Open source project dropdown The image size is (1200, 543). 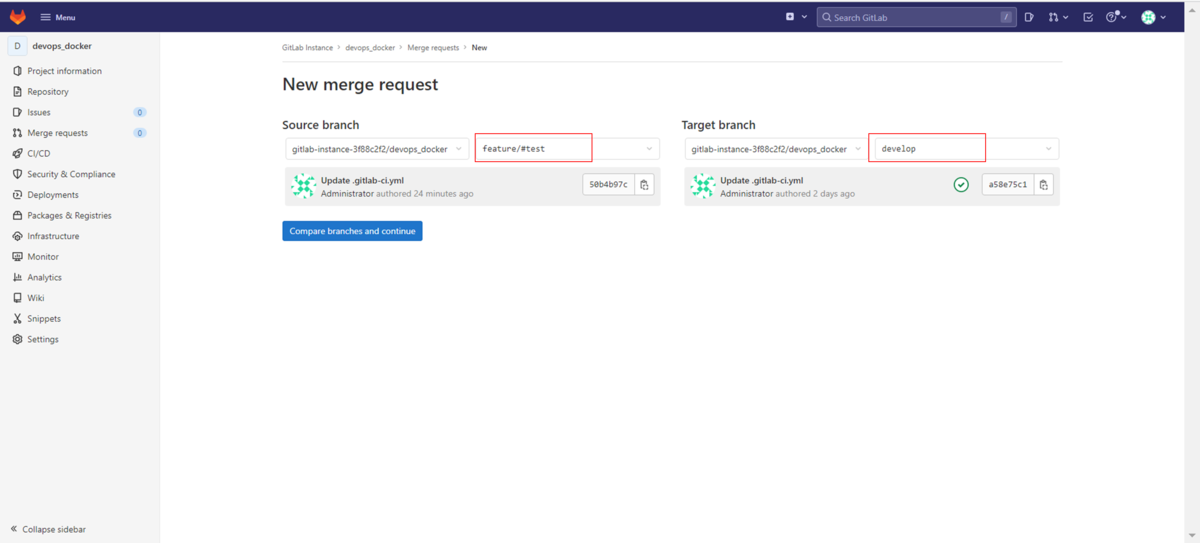[377, 149]
